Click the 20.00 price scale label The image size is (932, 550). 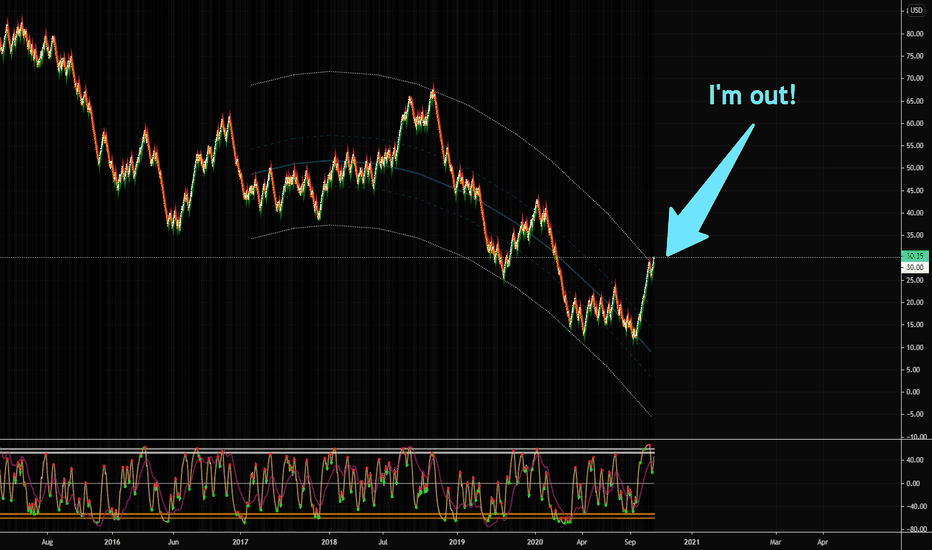tap(915, 302)
